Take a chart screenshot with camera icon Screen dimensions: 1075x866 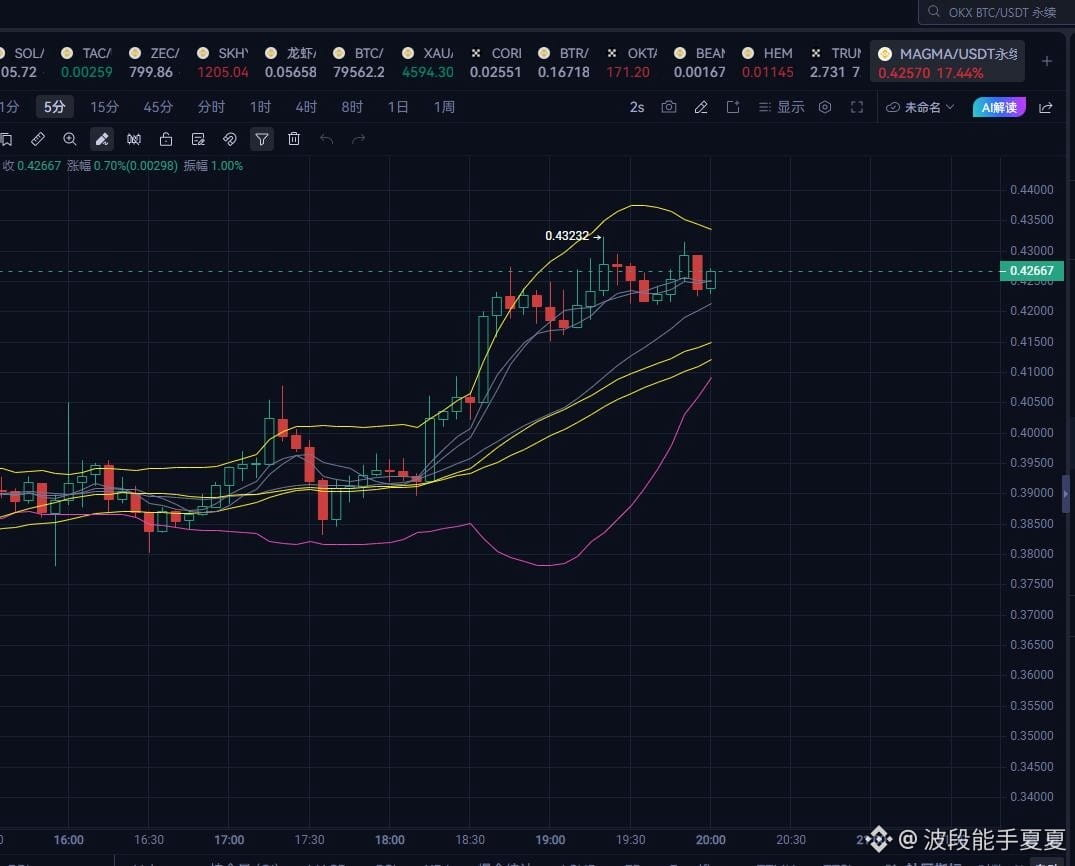[669, 107]
